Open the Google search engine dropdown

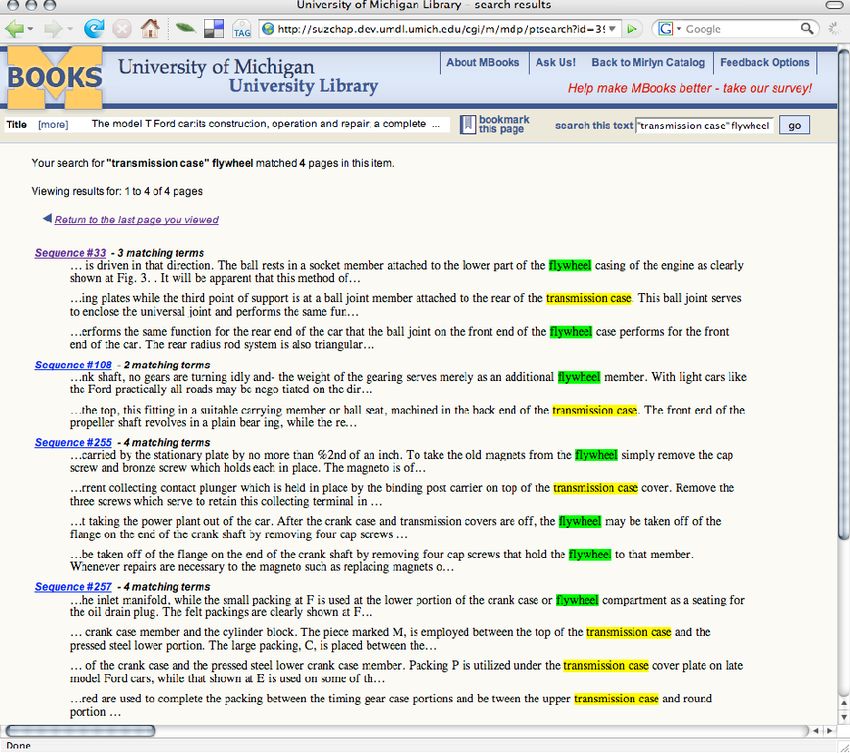point(678,29)
